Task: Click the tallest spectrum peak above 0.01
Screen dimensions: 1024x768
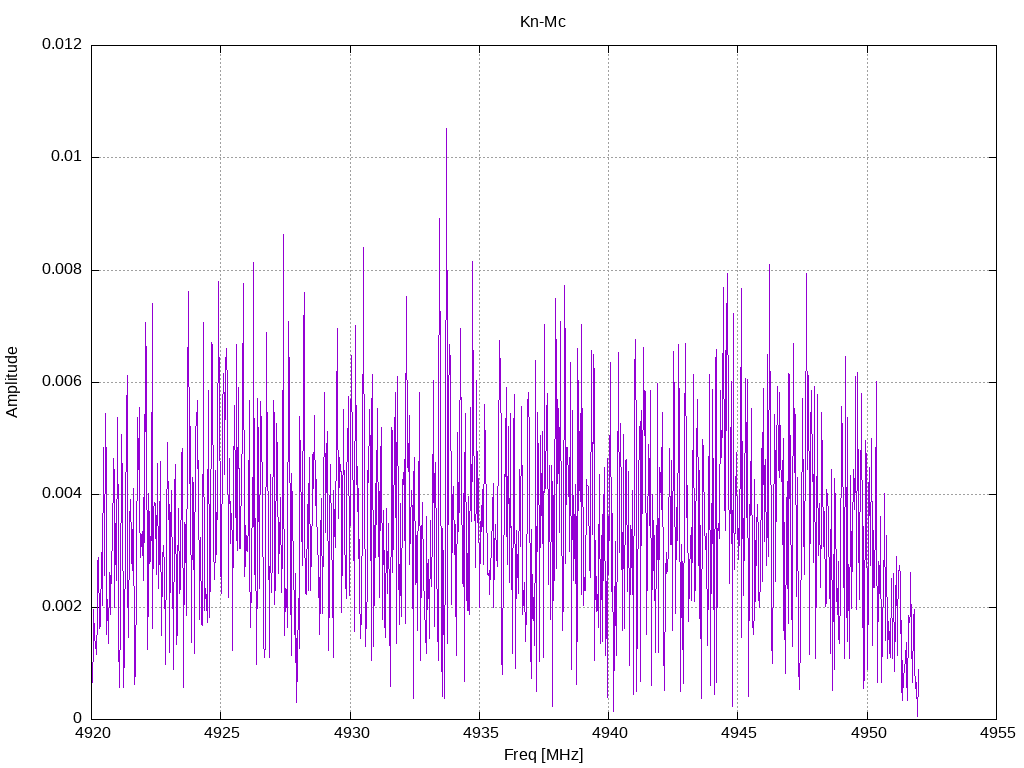Action: 447,131
